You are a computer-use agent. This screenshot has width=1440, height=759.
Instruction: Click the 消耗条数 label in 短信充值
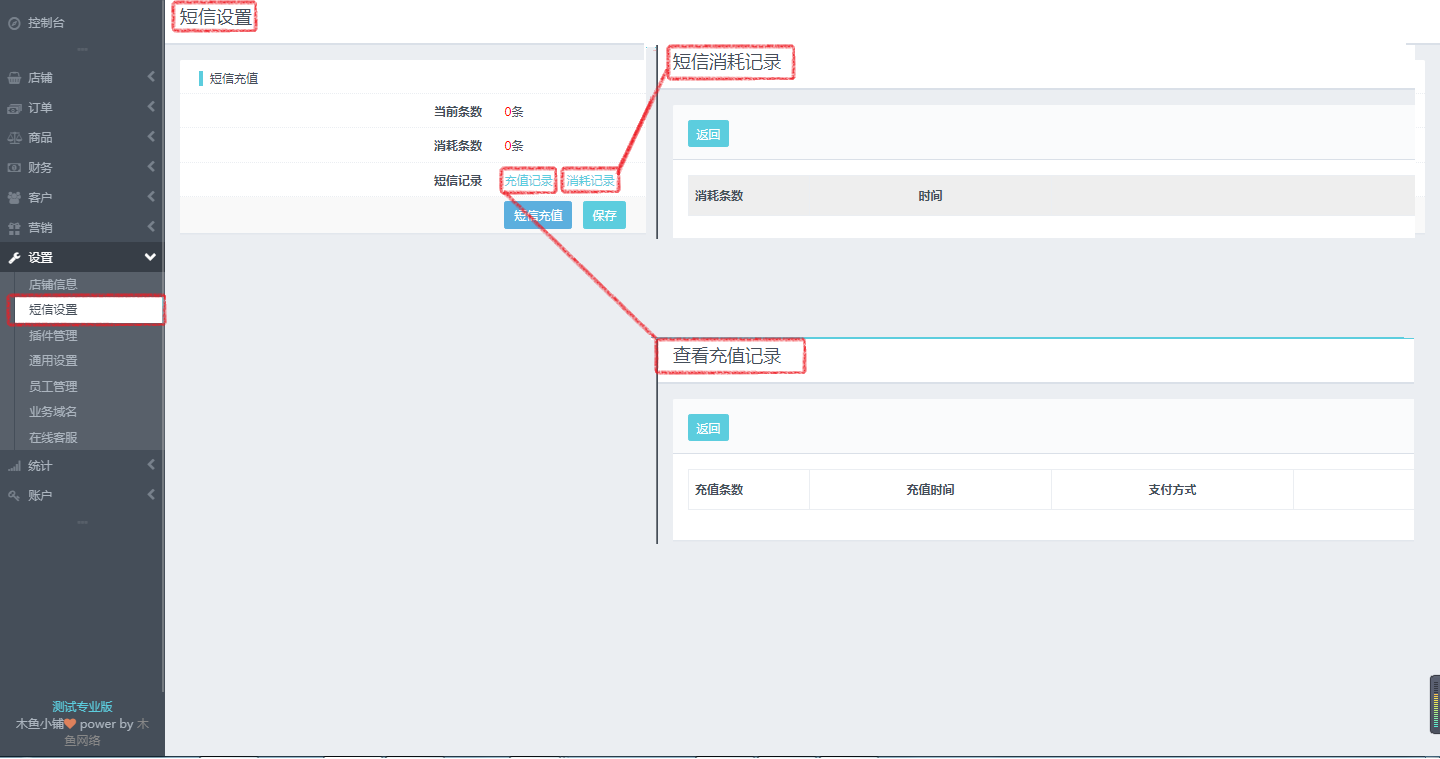coord(458,146)
